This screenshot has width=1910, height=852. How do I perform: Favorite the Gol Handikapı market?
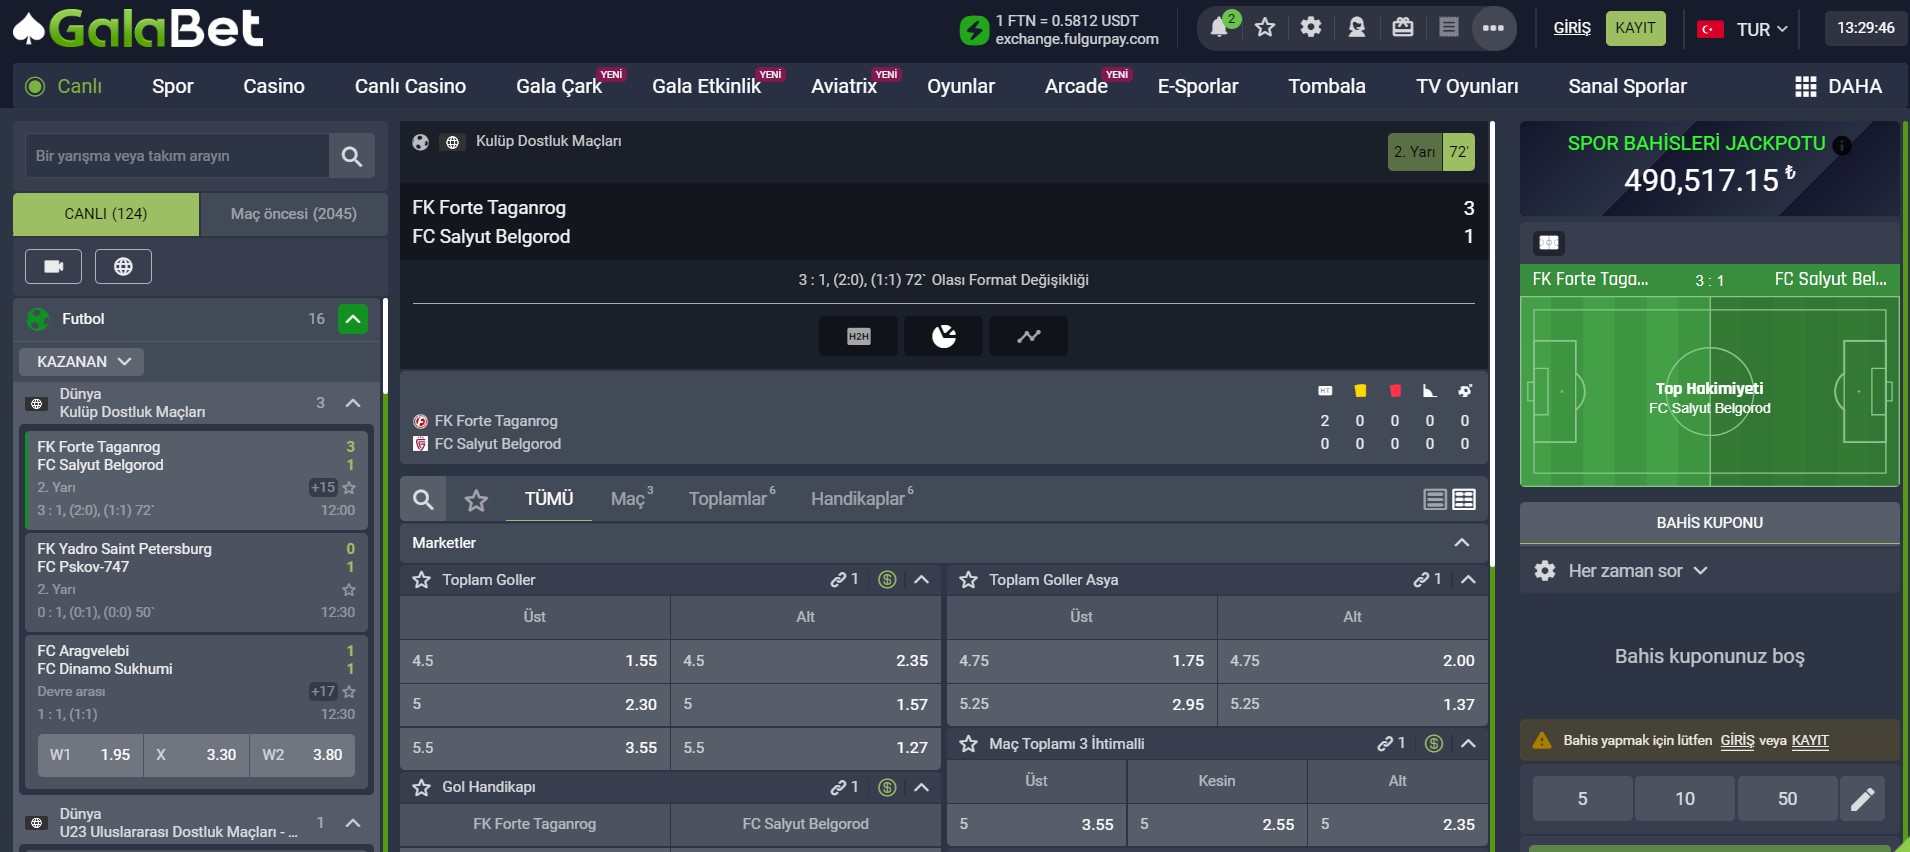click(x=422, y=787)
